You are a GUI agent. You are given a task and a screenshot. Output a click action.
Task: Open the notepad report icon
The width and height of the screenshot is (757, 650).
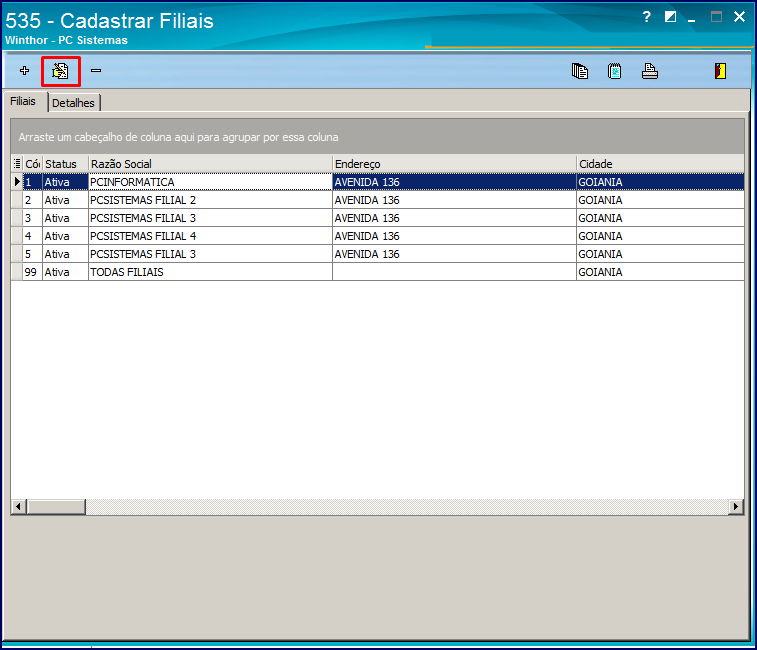tap(614, 71)
